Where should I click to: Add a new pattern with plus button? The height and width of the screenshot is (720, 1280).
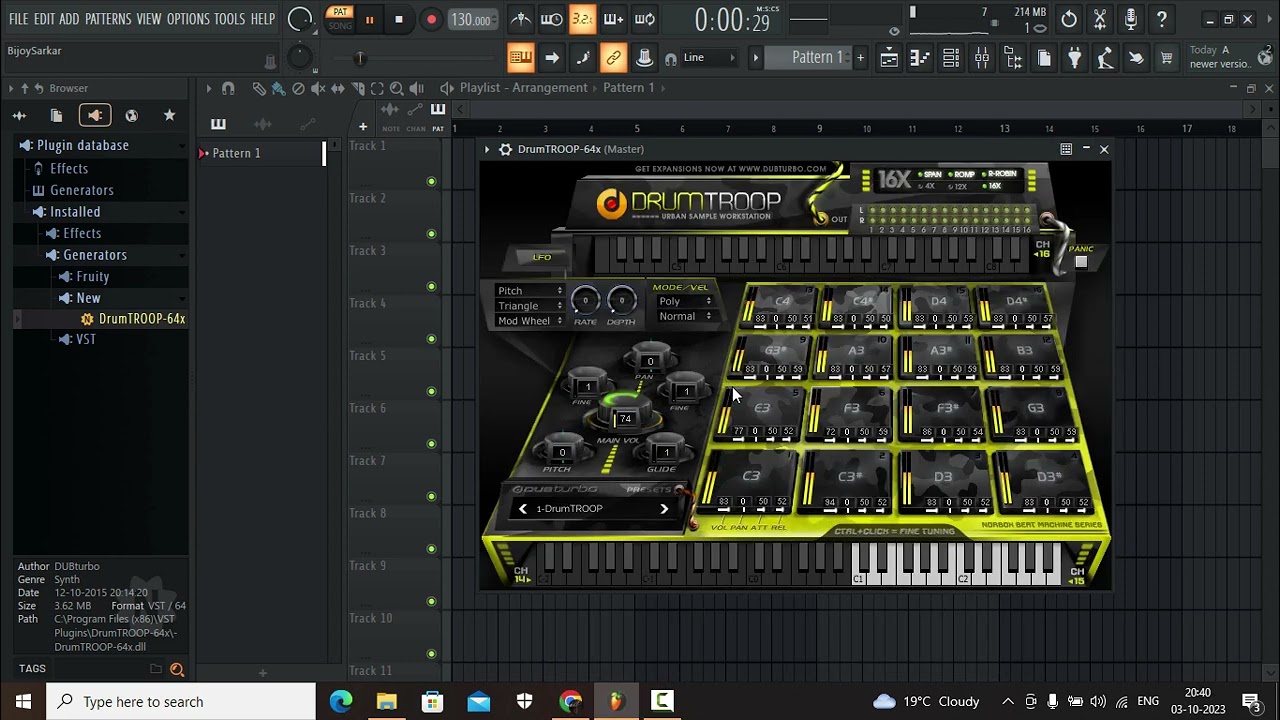tap(860, 58)
